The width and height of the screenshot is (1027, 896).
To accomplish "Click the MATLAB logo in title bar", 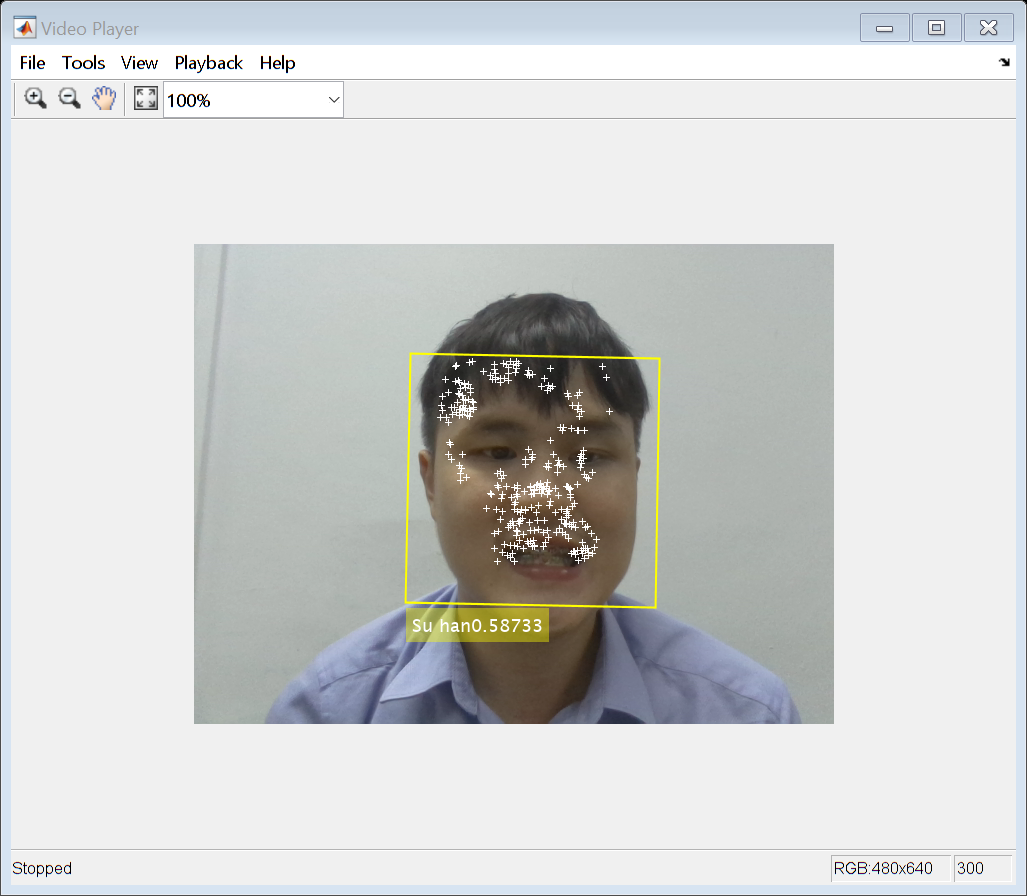I will tap(25, 28).
